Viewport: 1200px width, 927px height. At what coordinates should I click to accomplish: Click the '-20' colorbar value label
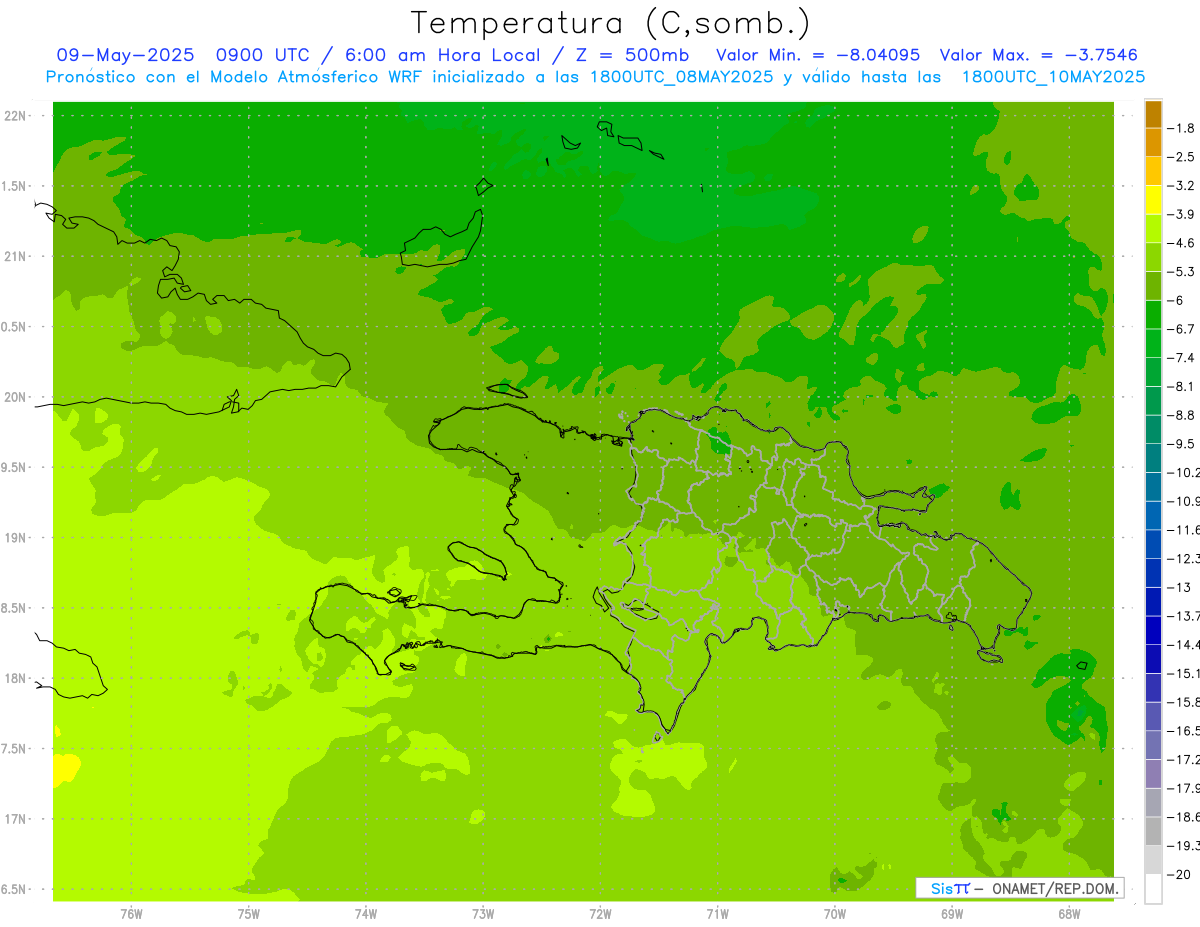1178,875
